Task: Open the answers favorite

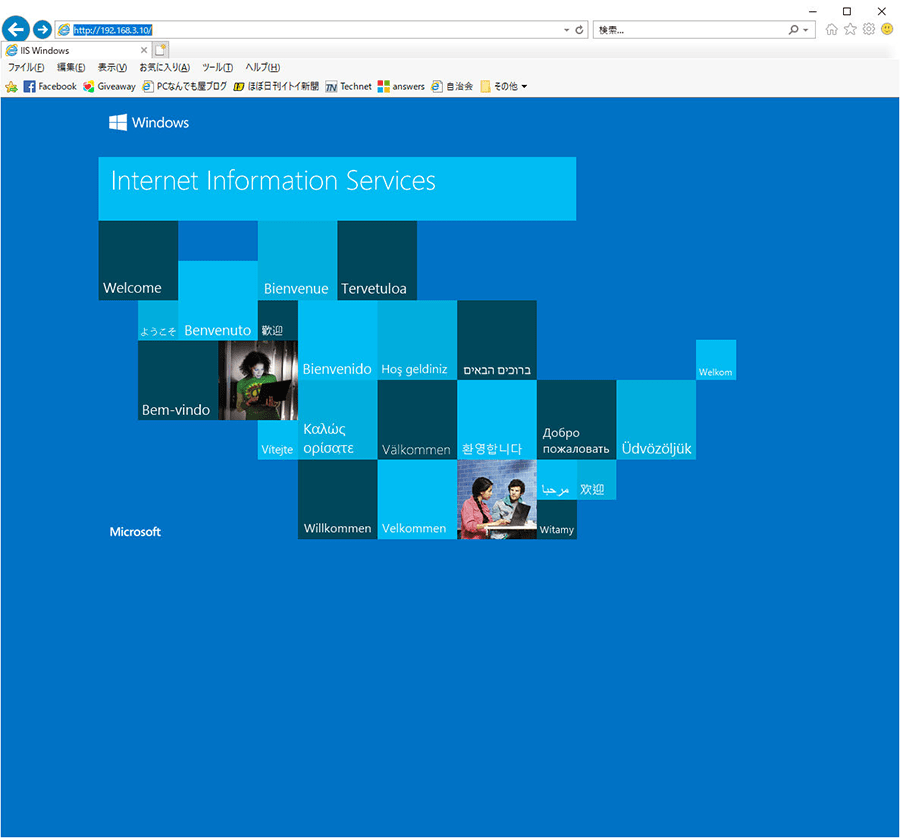Action: coord(401,87)
